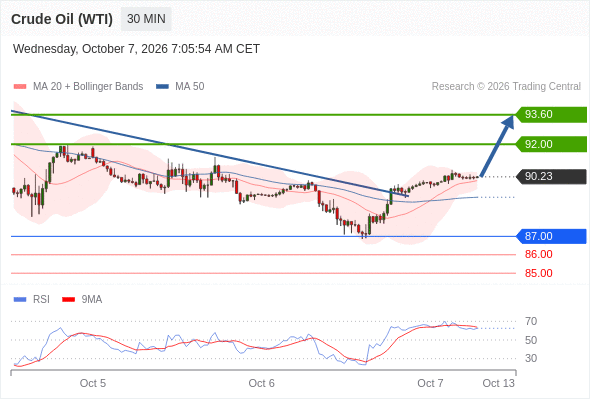
Task: Select the 87.00 pivot price tag
Action: [x=551, y=236]
